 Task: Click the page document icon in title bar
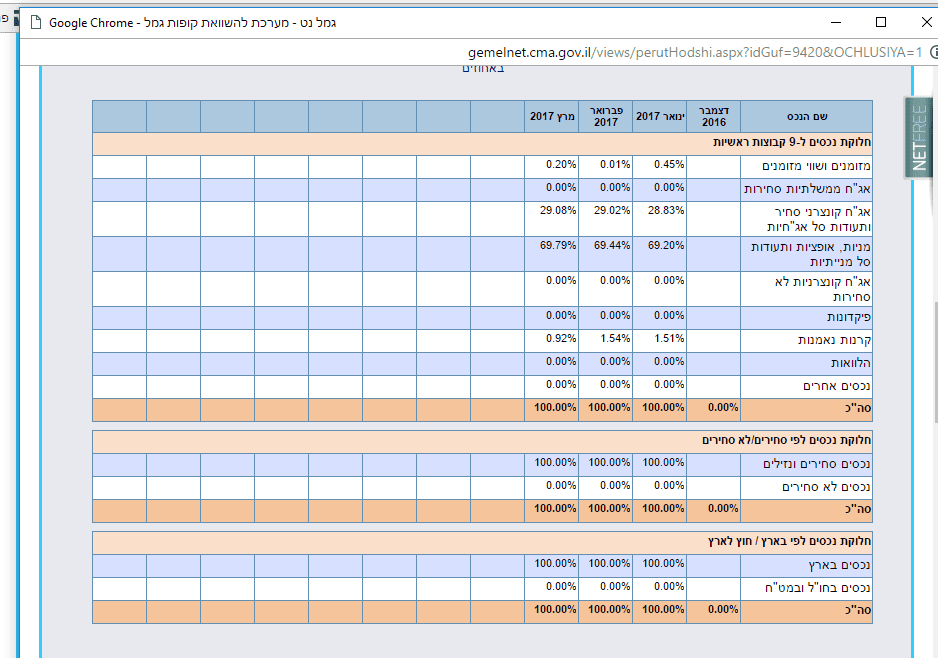click(x=36, y=23)
